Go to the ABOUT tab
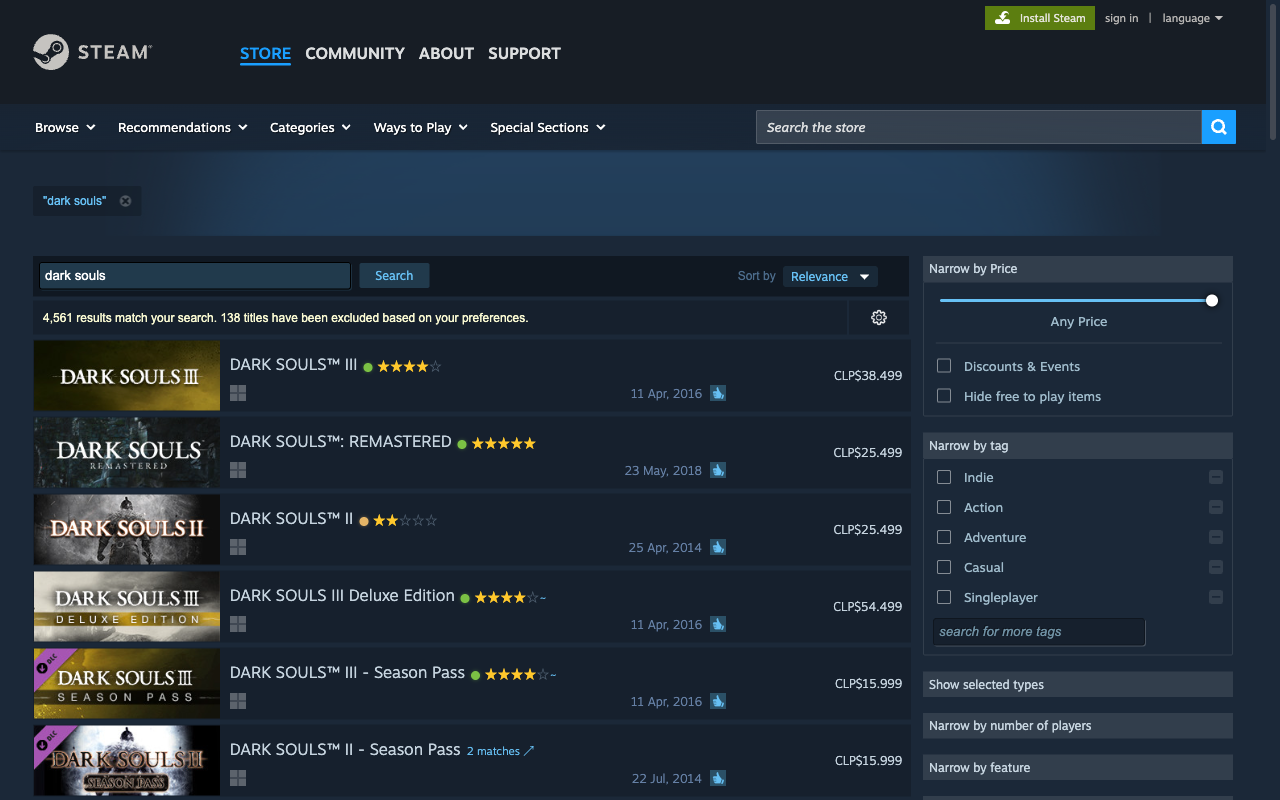The image size is (1280, 800). click(446, 53)
